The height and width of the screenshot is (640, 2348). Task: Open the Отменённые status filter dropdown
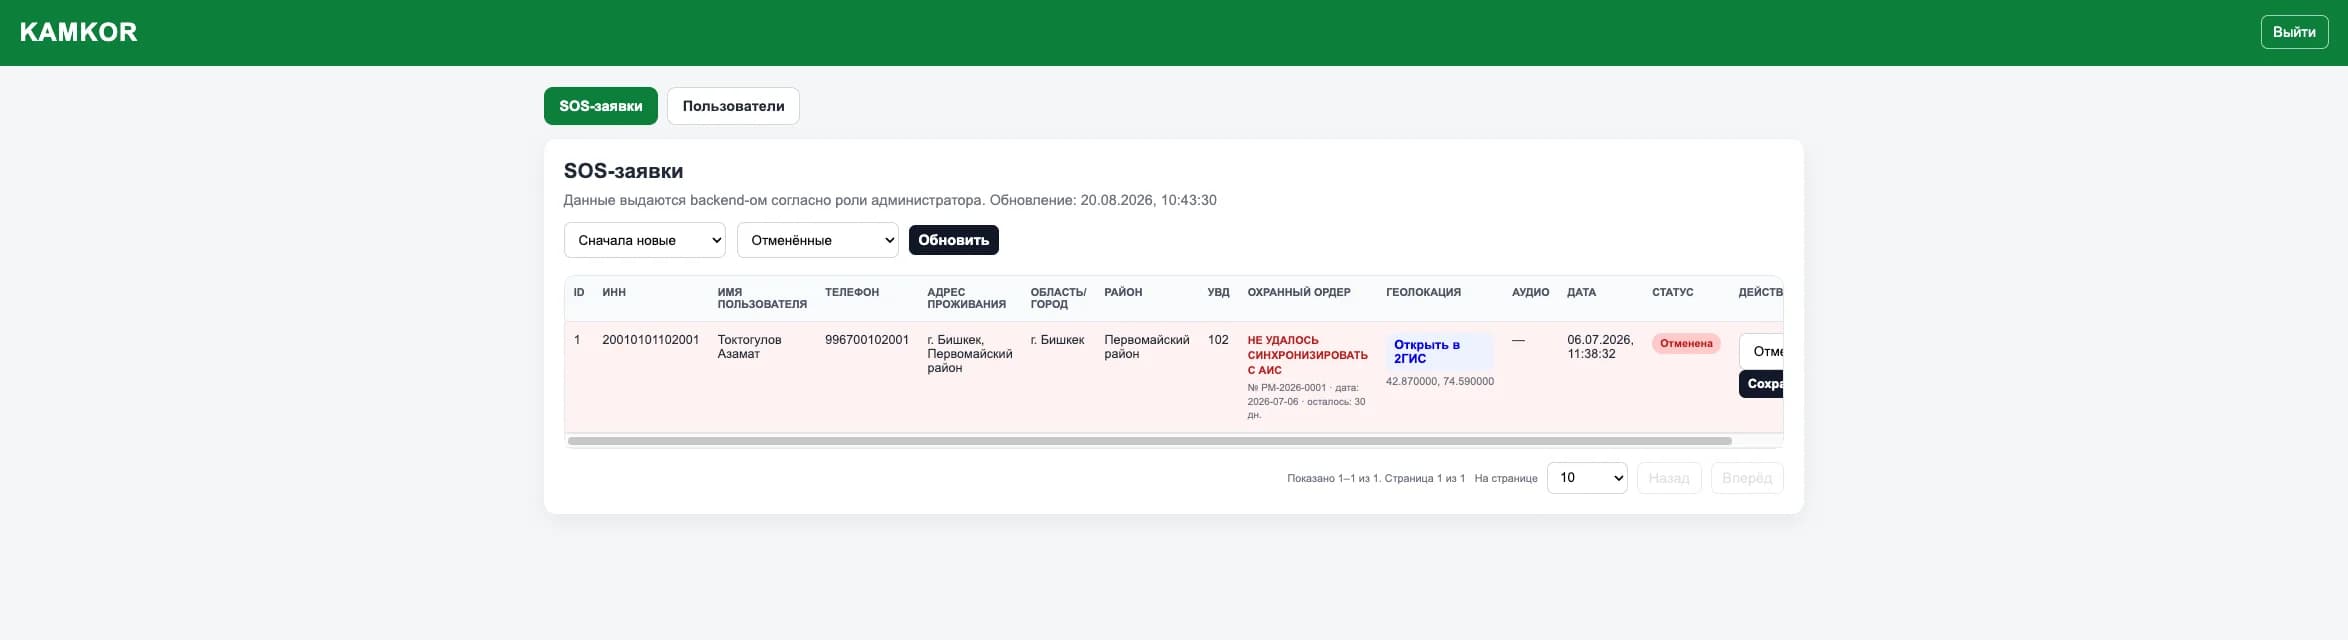pos(818,240)
